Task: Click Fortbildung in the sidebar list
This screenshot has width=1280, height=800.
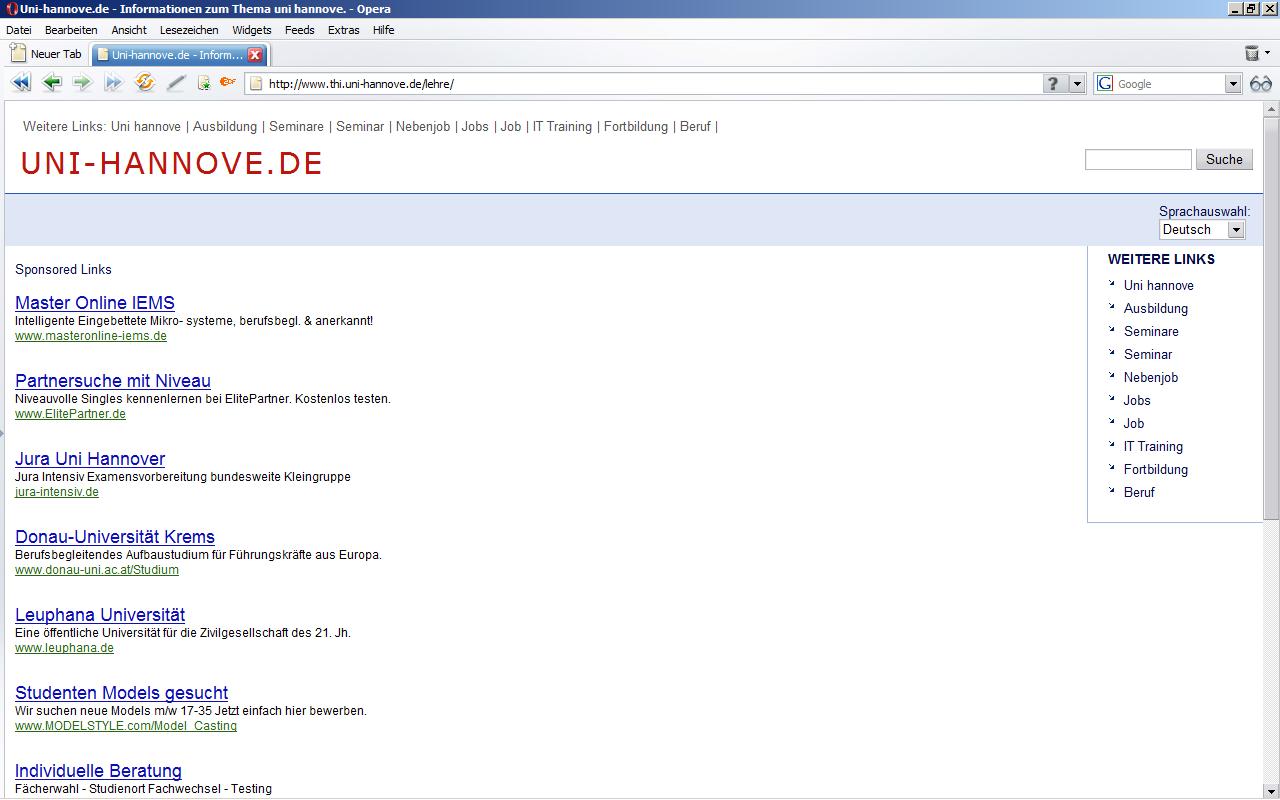Action: (1156, 470)
